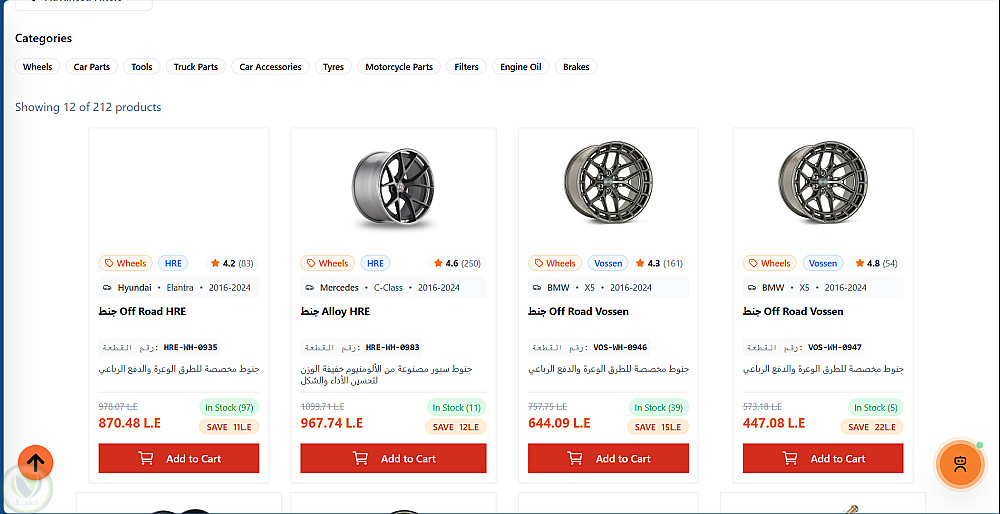Image resolution: width=1000 pixels, height=514 pixels.
Task: Click the car icon beside Mercedes C-Class
Action: [309, 288]
